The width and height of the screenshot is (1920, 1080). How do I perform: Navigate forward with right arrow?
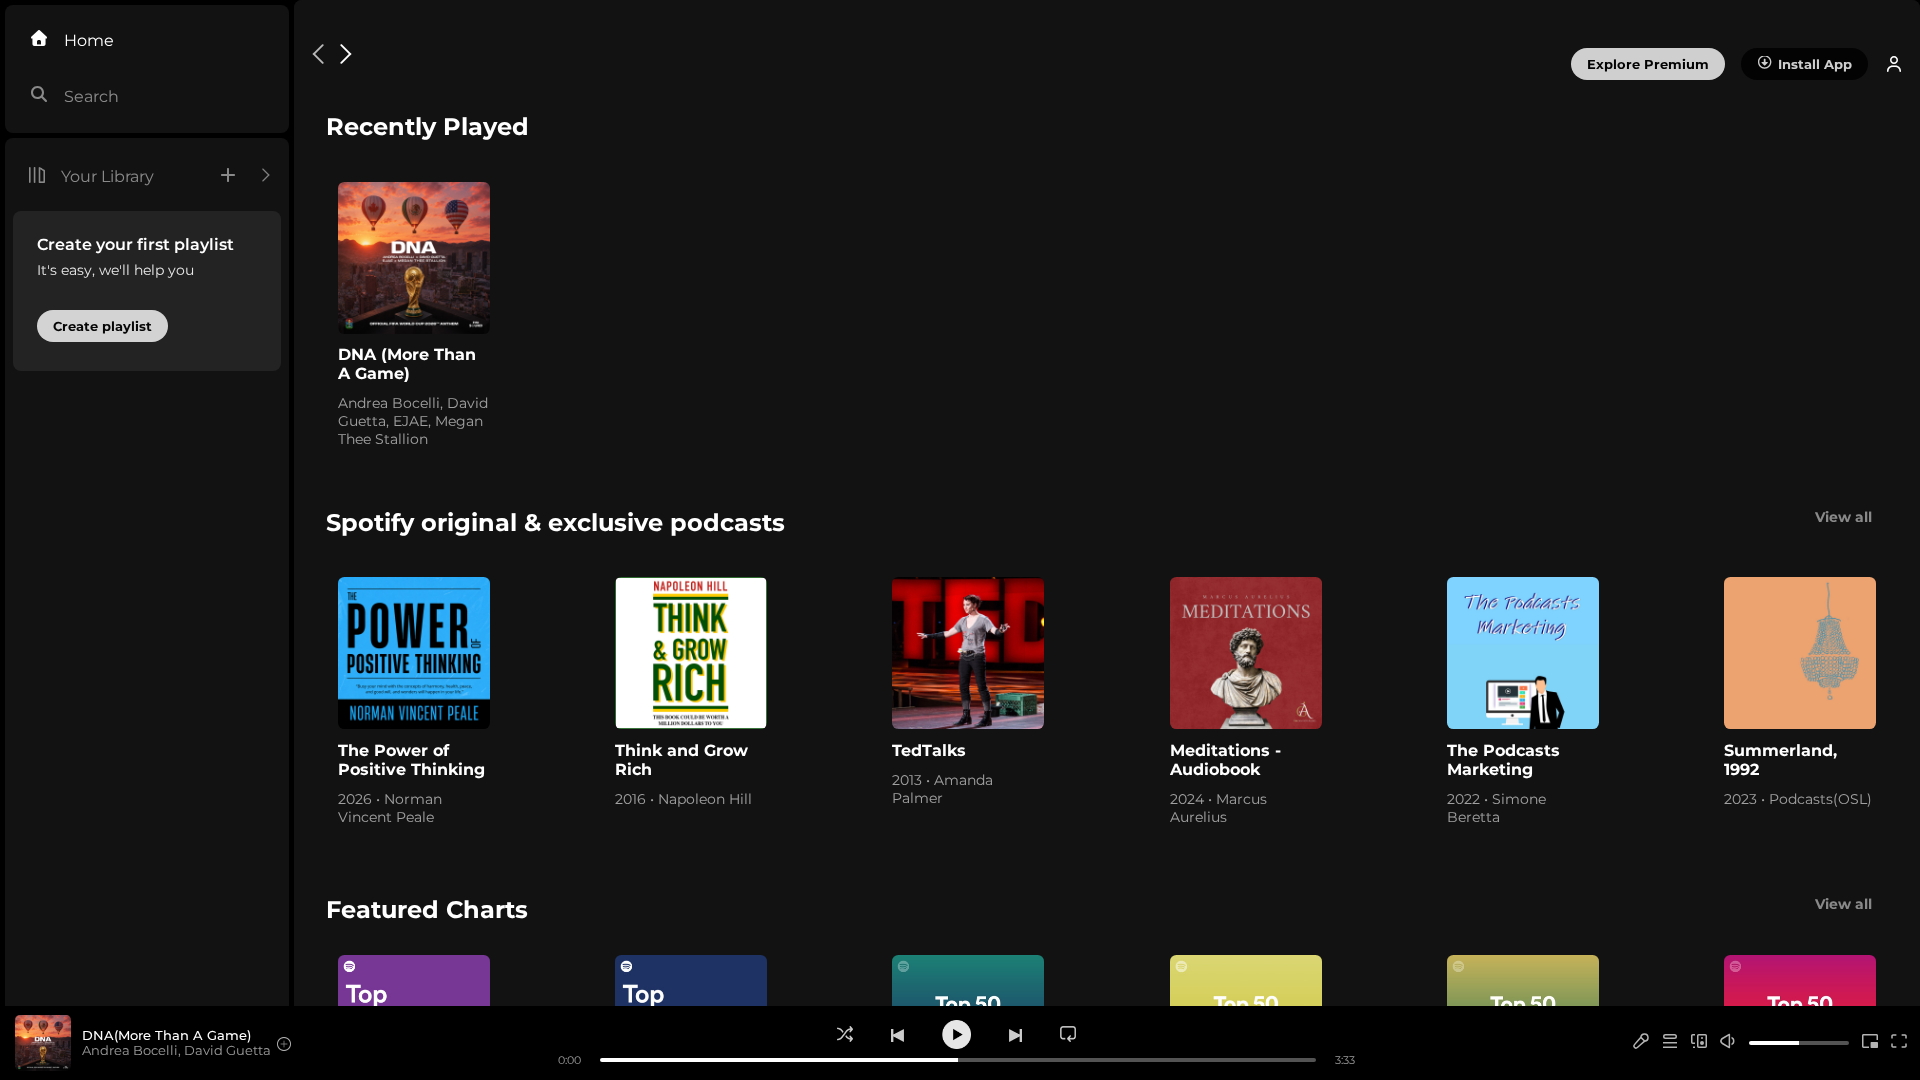tap(346, 54)
